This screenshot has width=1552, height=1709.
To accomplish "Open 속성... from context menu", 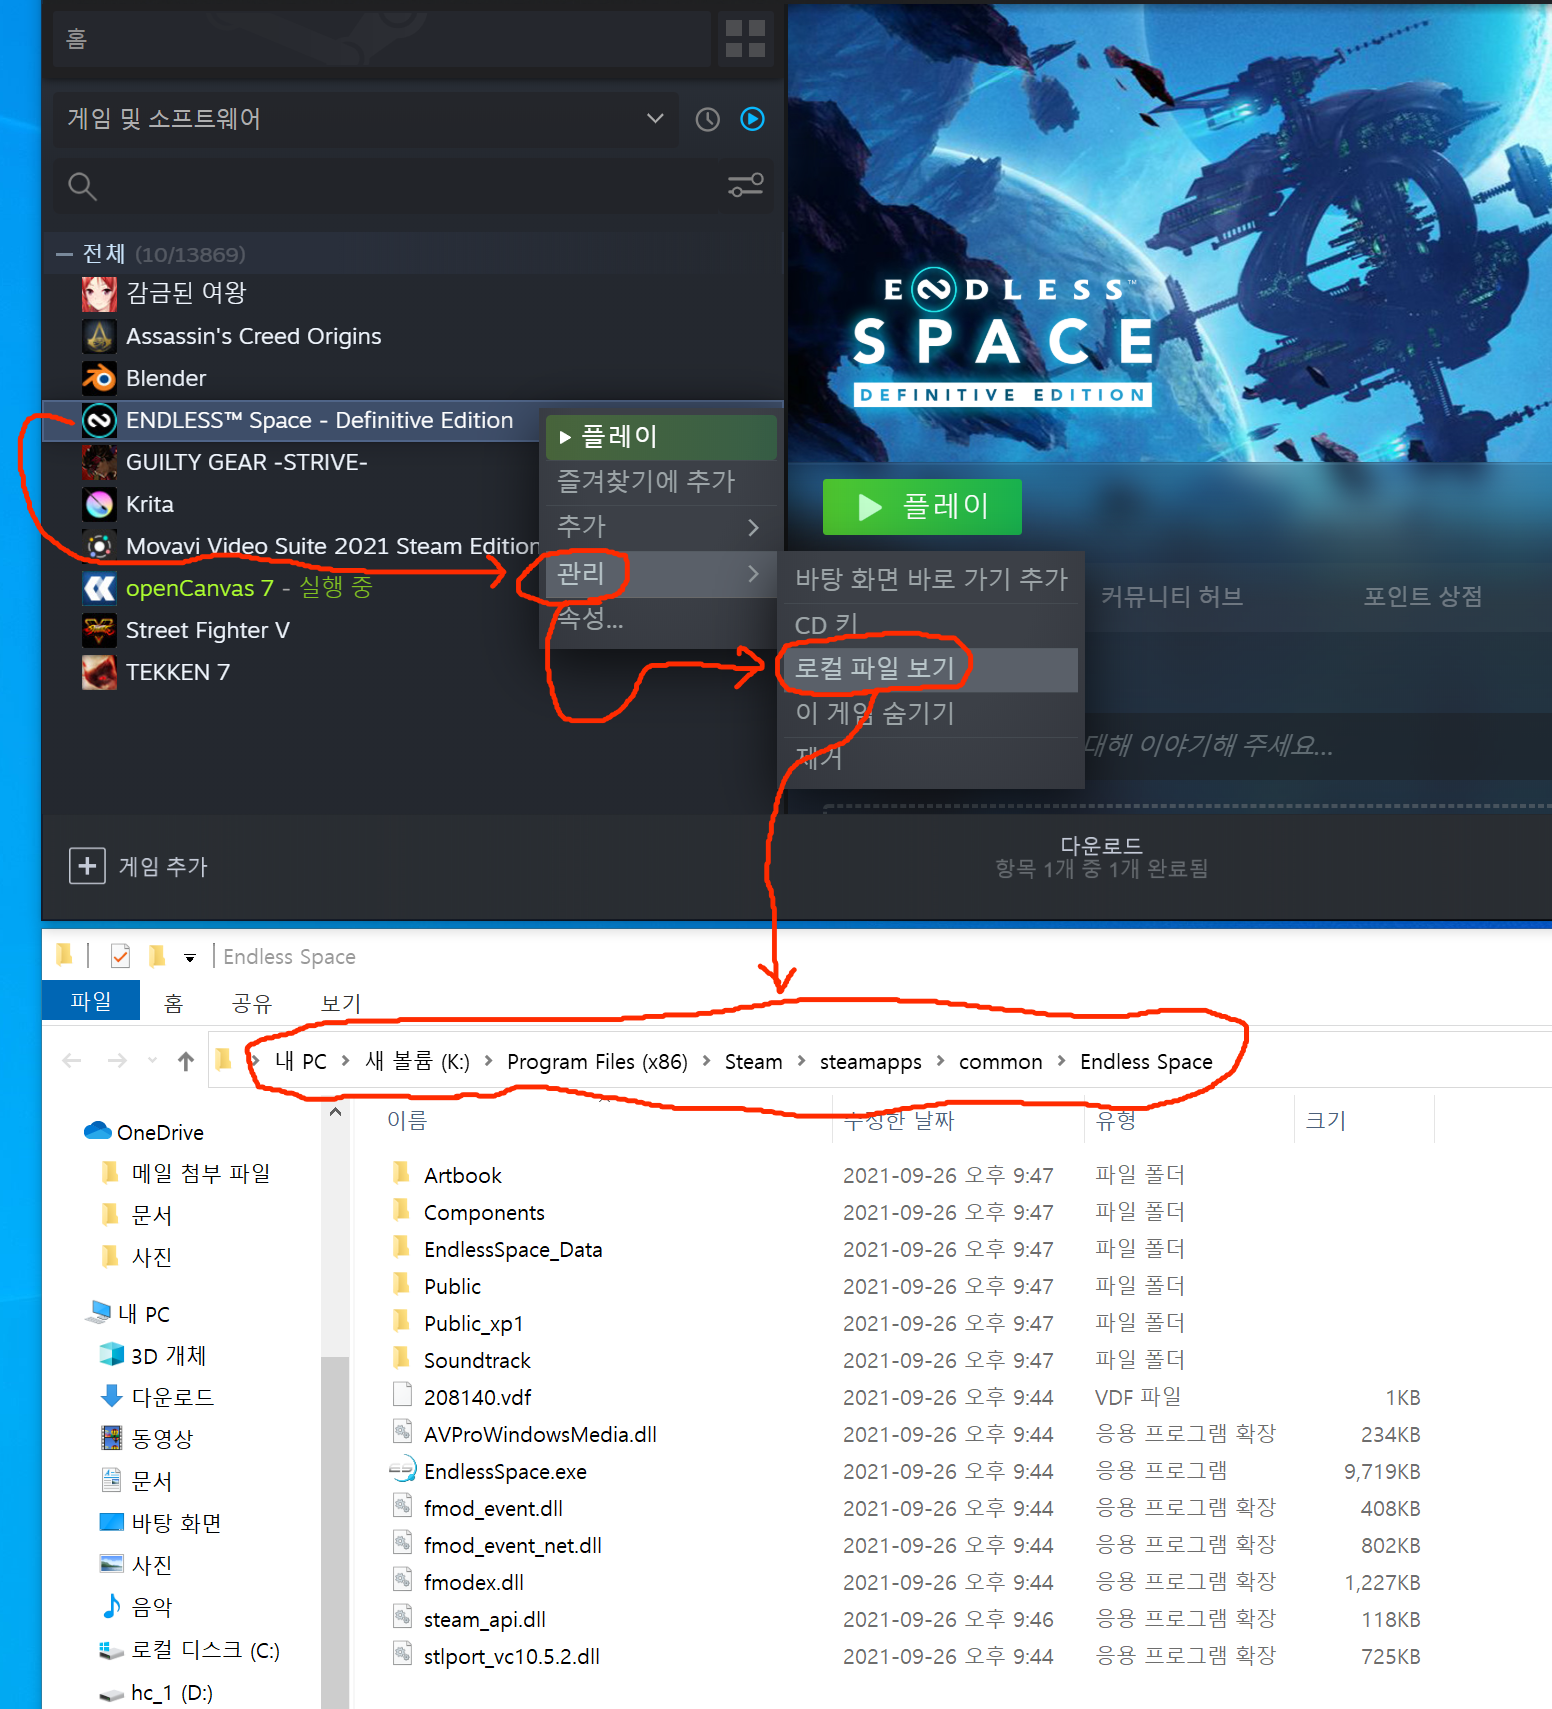I will coord(659,619).
